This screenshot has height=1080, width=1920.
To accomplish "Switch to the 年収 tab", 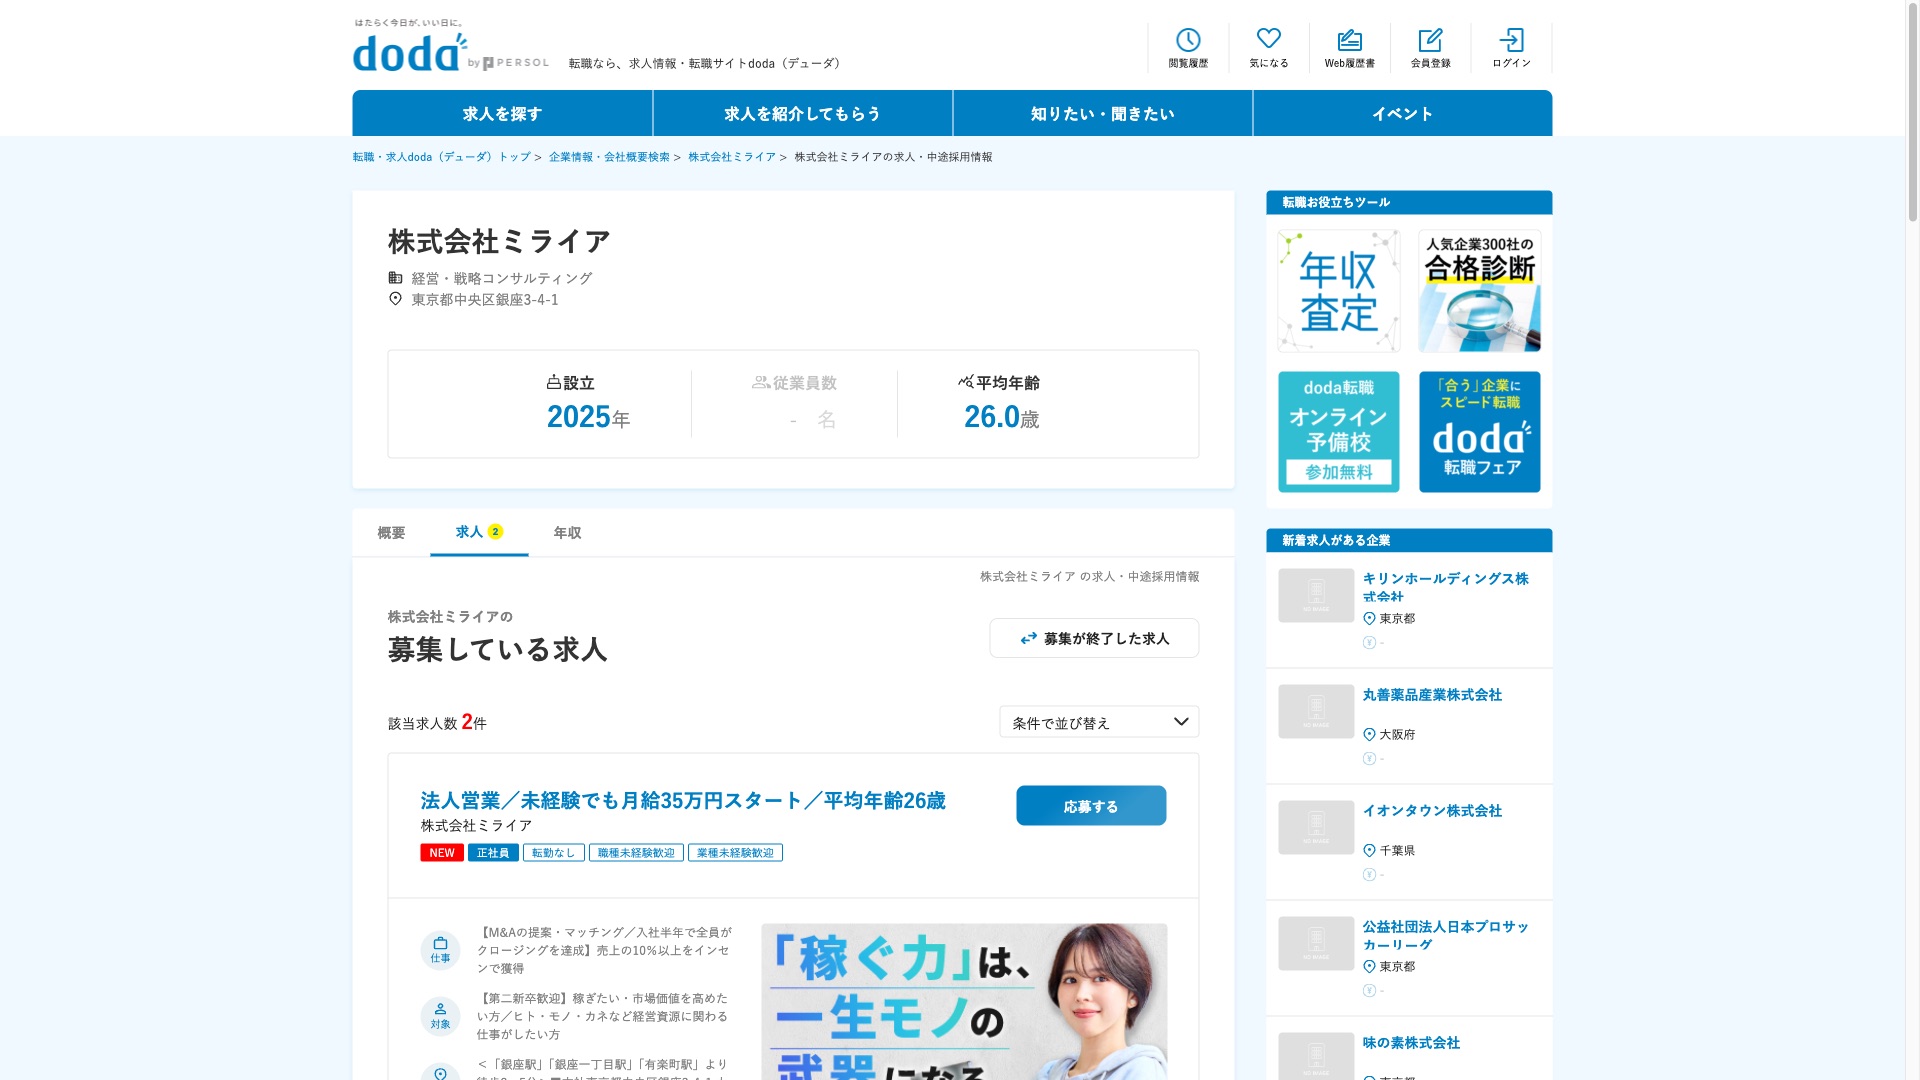I will [567, 533].
